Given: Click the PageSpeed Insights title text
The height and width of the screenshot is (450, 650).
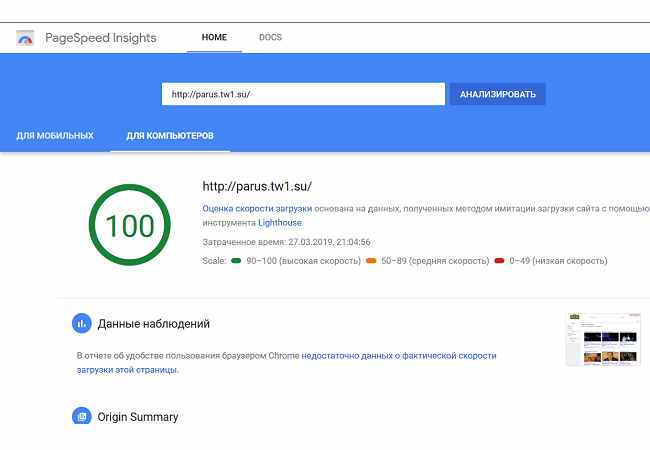Looking at the screenshot, I should coord(101,38).
